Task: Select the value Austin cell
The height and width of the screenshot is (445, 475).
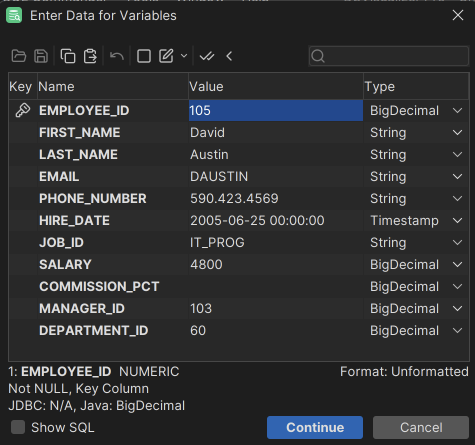Action: tap(276, 154)
